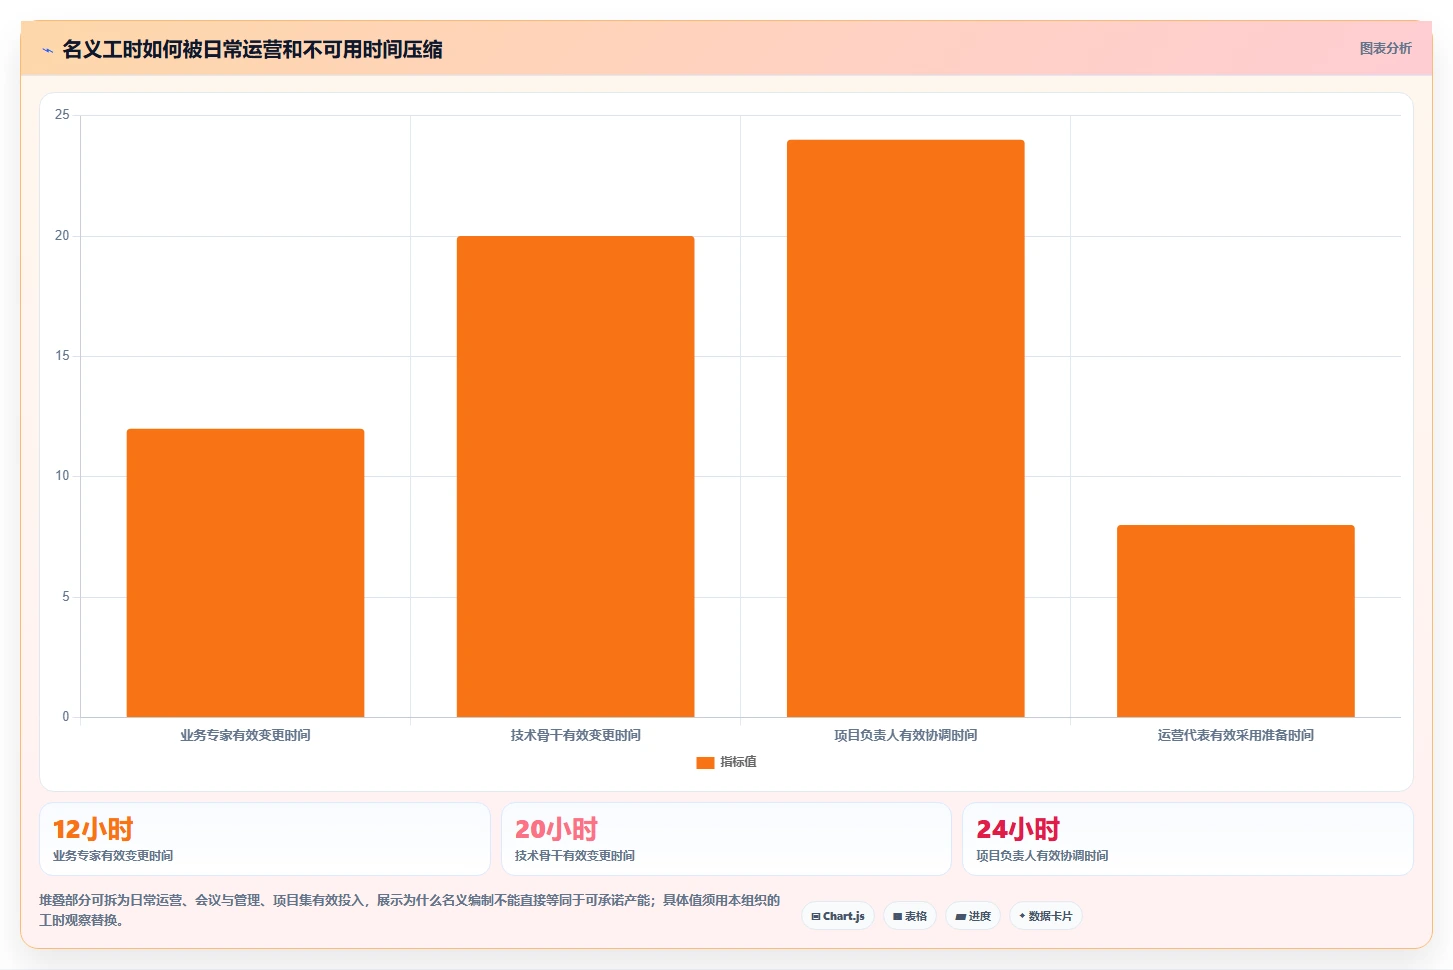Click the 项目负责人有效协调时间 bar
Image resolution: width=1453 pixels, height=970 pixels.
click(x=905, y=428)
